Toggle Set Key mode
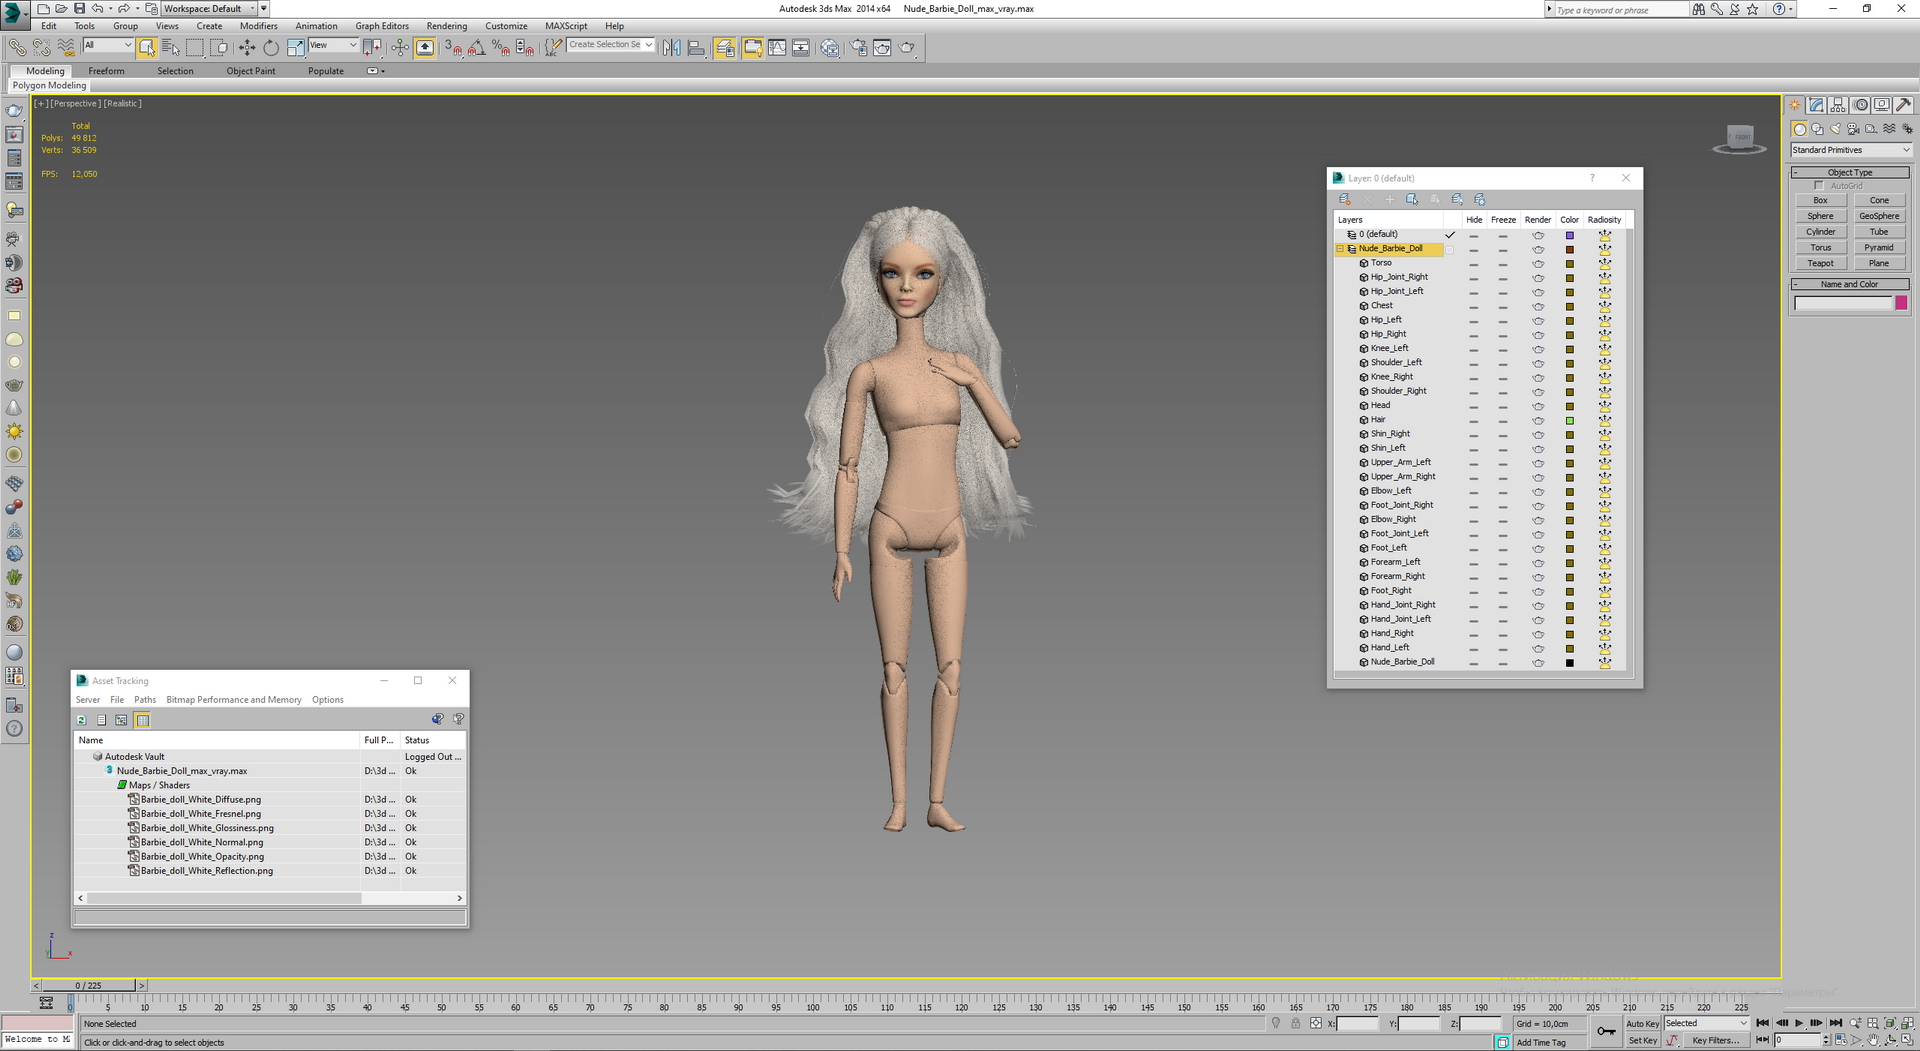Screen dimensions: 1920x1051 point(1642,1040)
